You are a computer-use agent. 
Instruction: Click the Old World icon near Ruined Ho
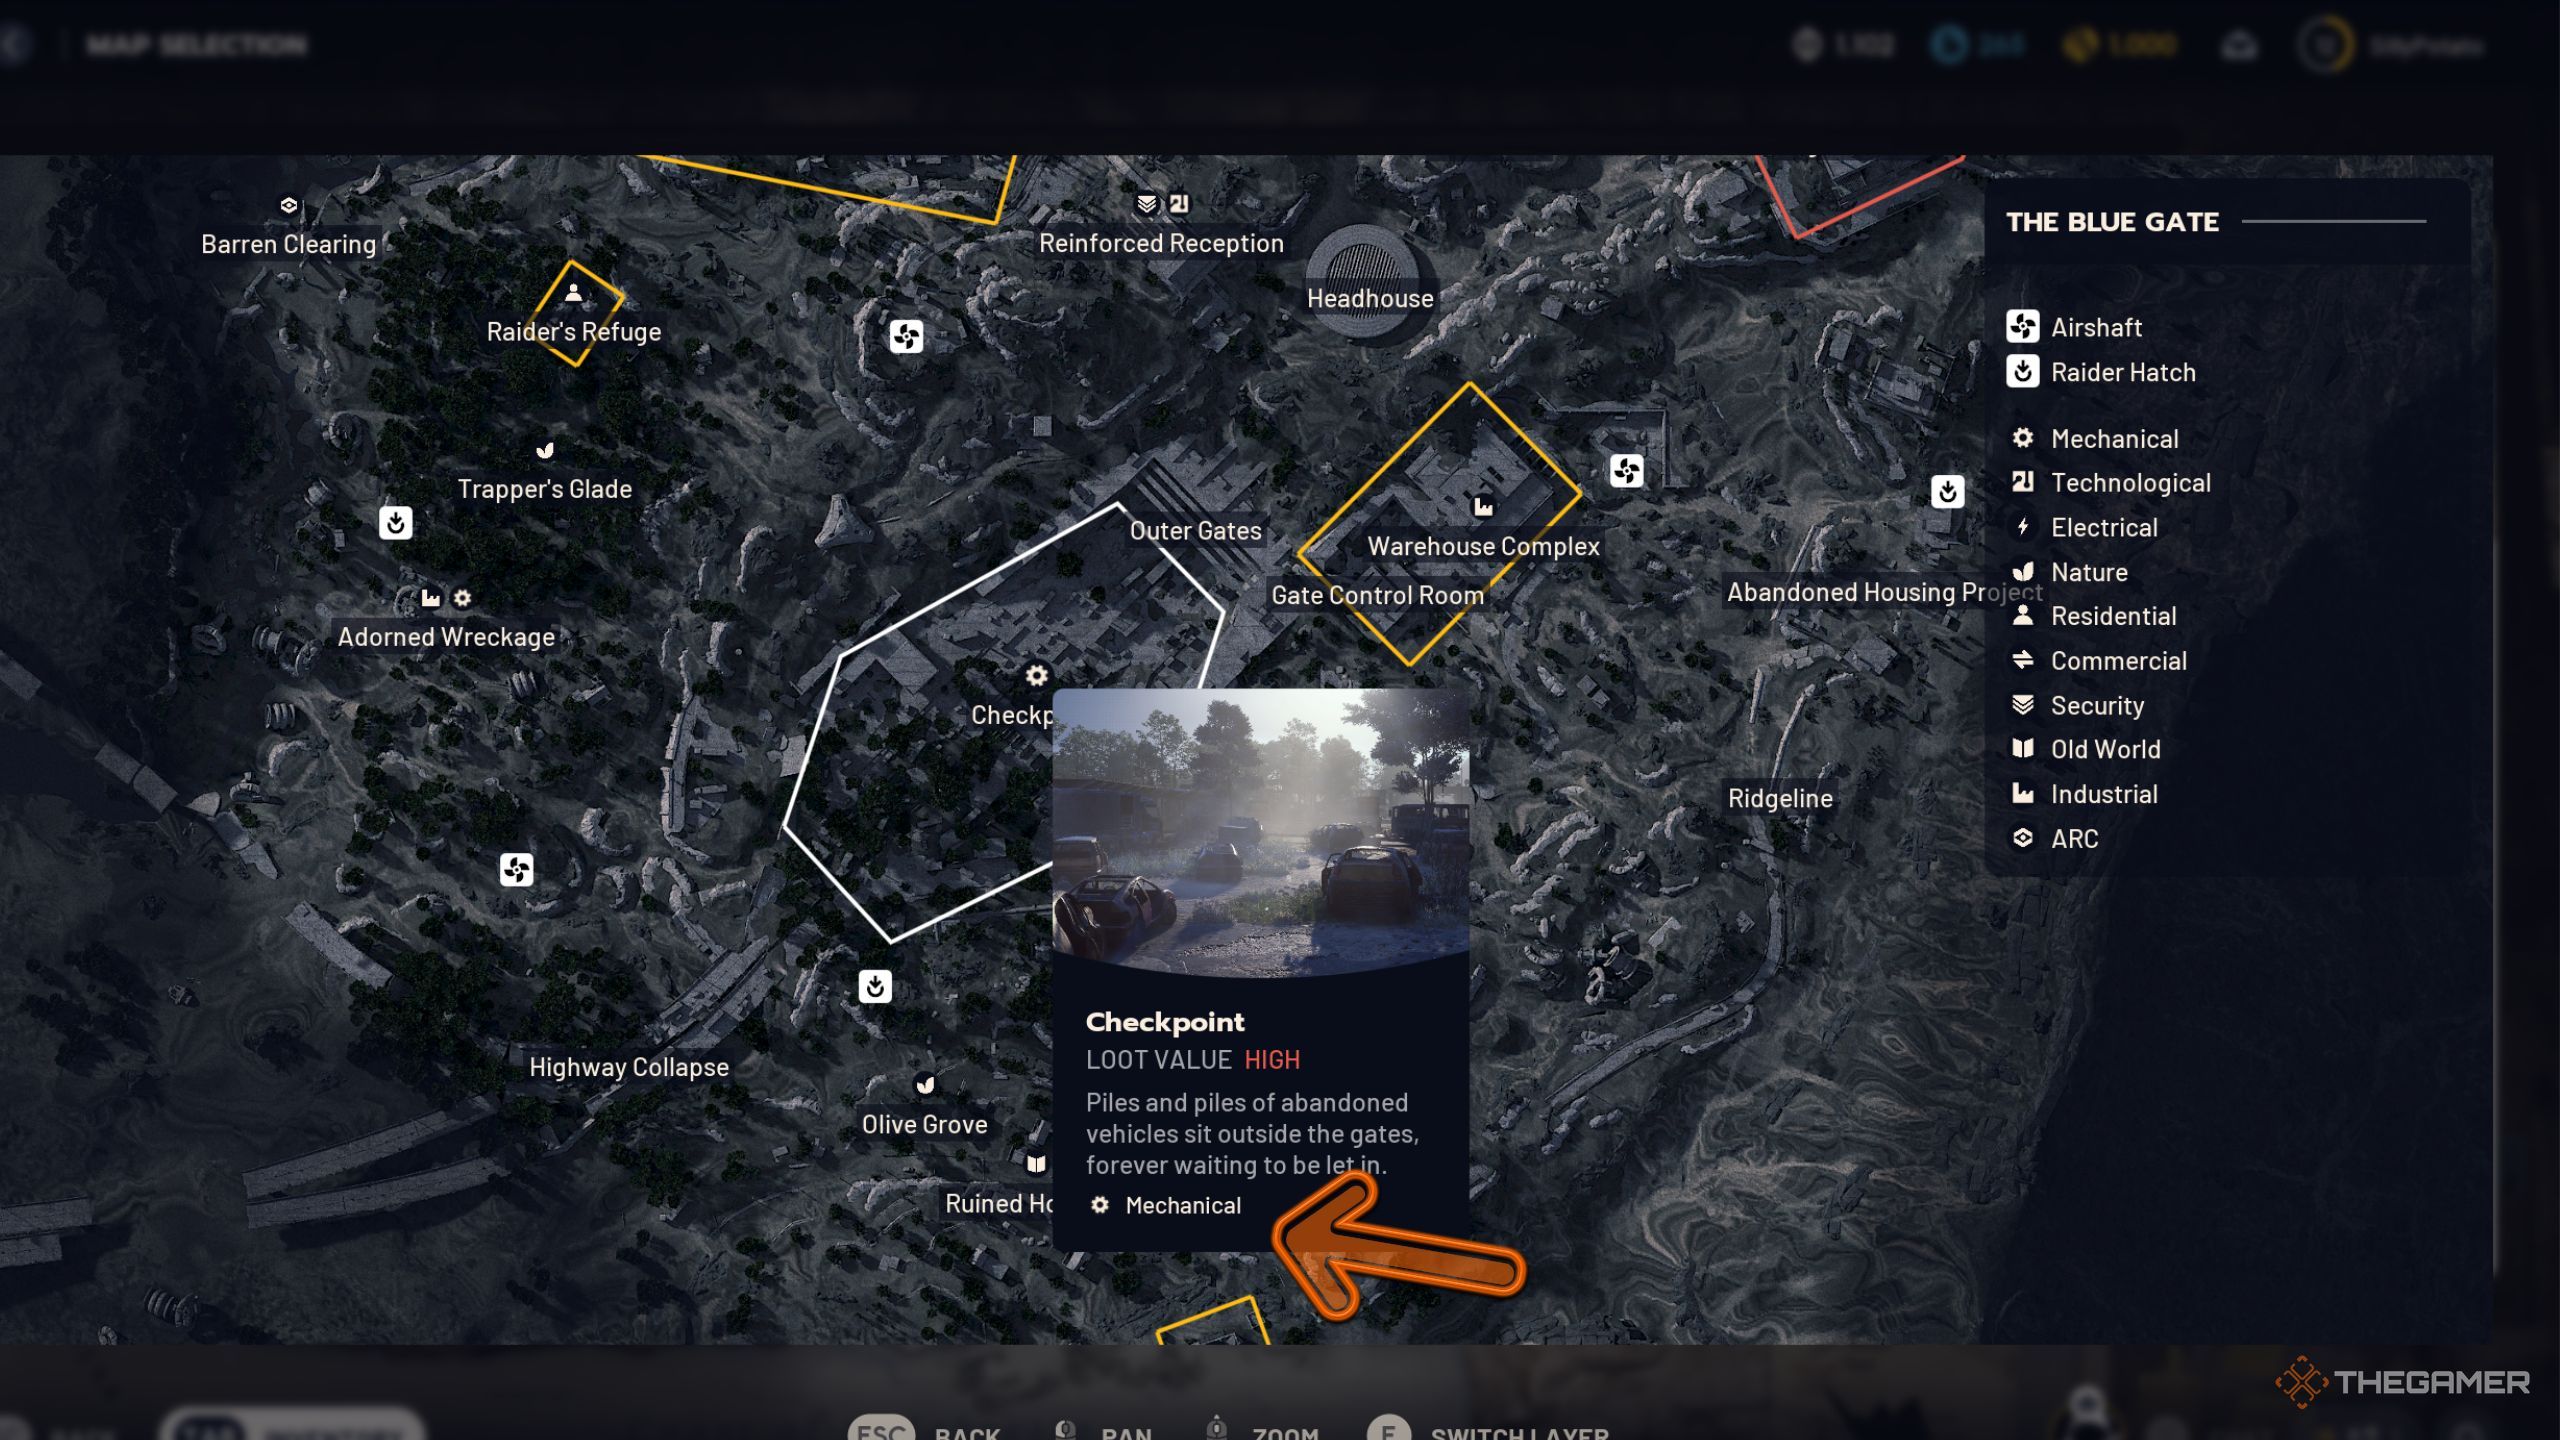(x=1036, y=1164)
